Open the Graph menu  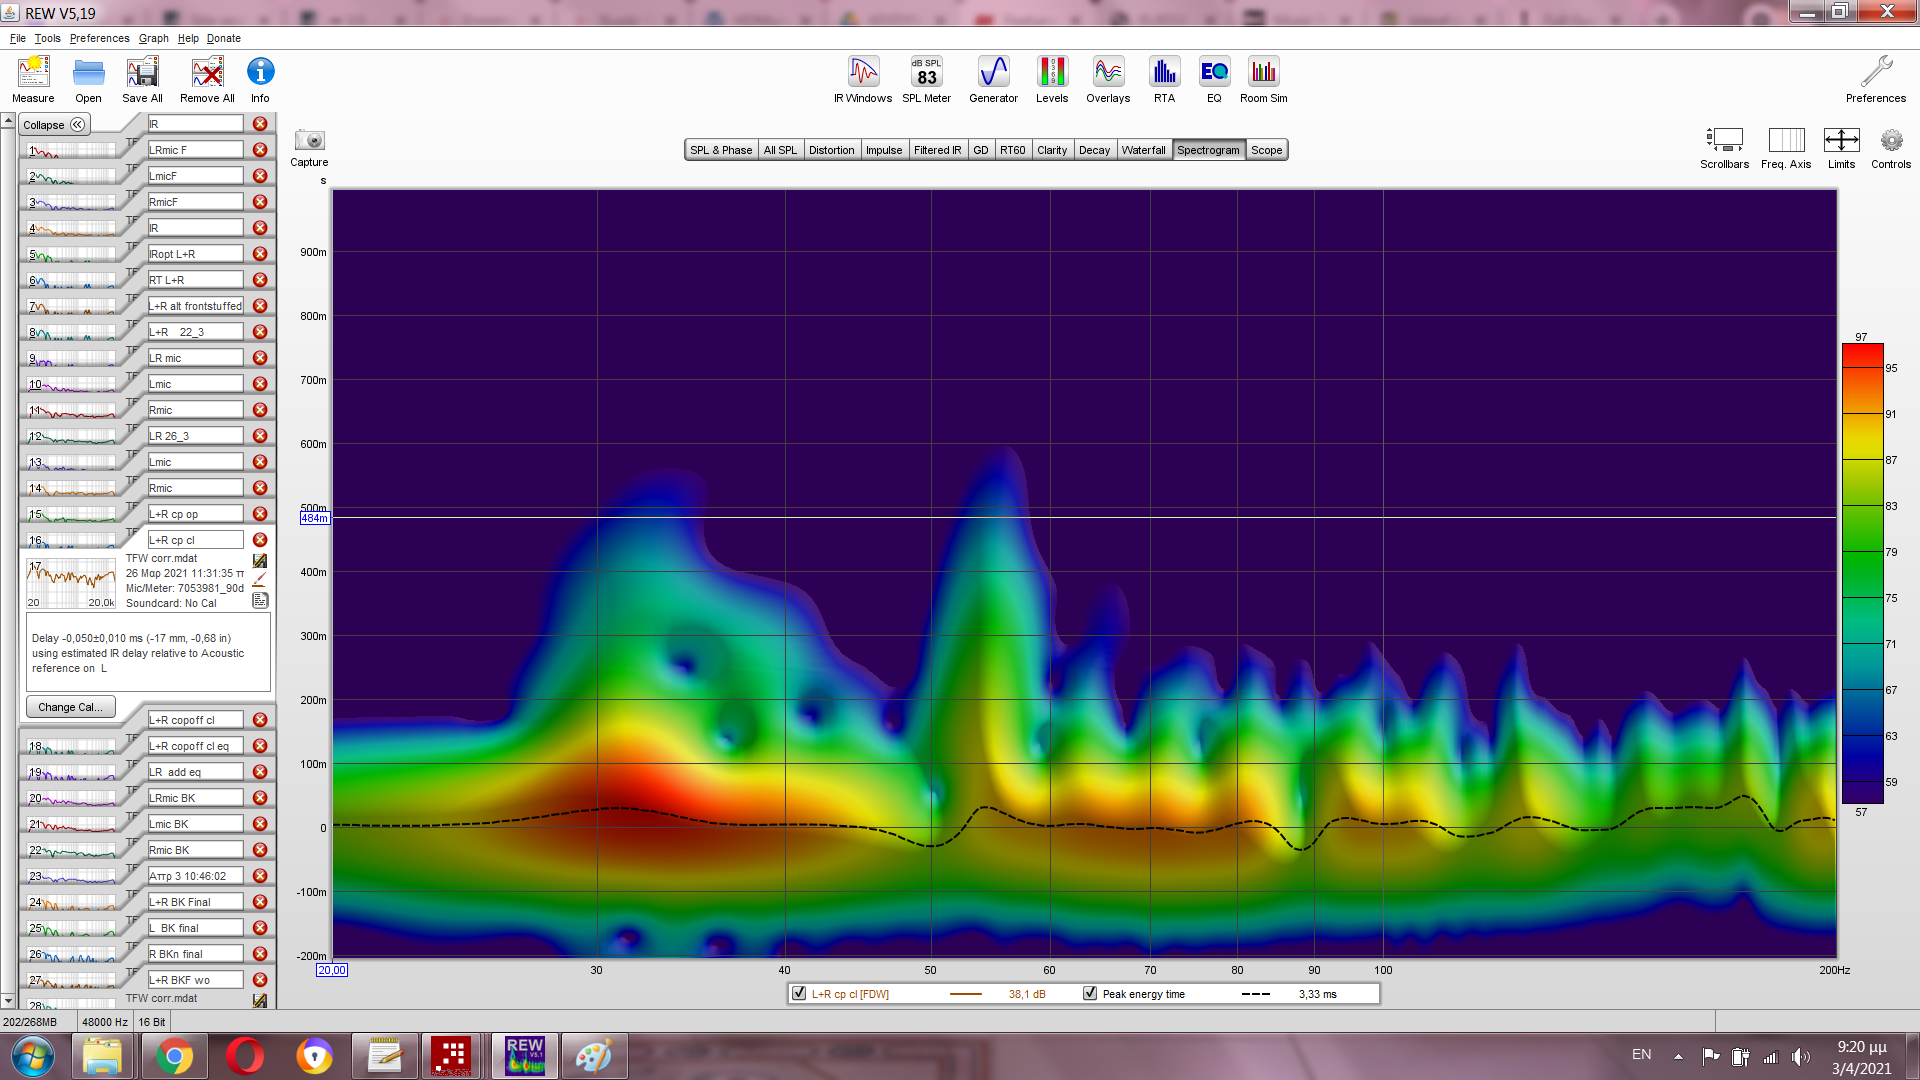pyautogui.click(x=153, y=38)
